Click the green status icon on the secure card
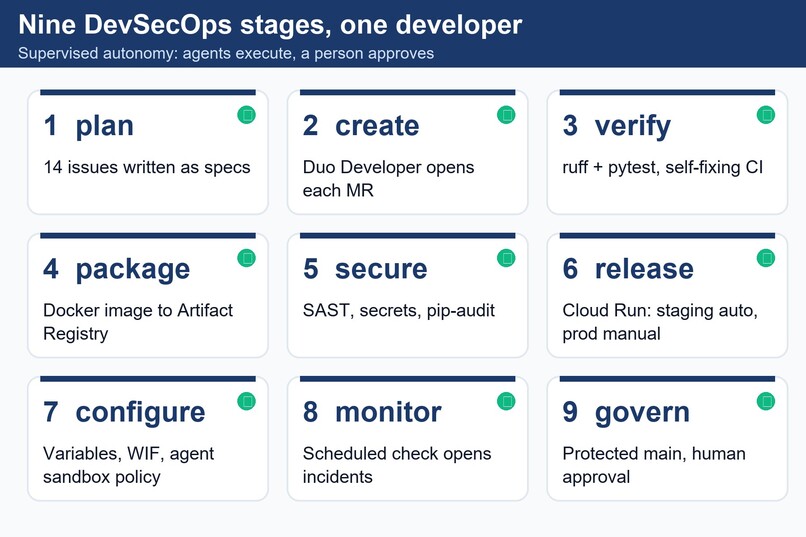The width and height of the screenshot is (806, 537). point(506,258)
